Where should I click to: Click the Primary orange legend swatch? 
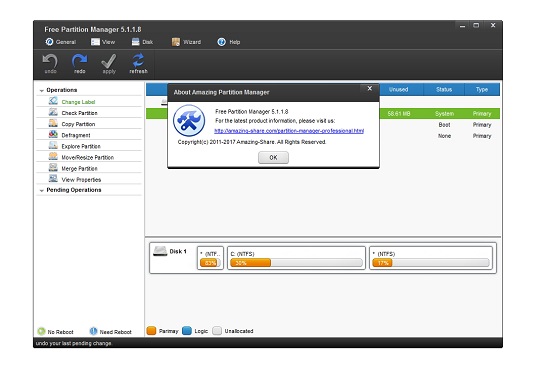(x=151, y=331)
